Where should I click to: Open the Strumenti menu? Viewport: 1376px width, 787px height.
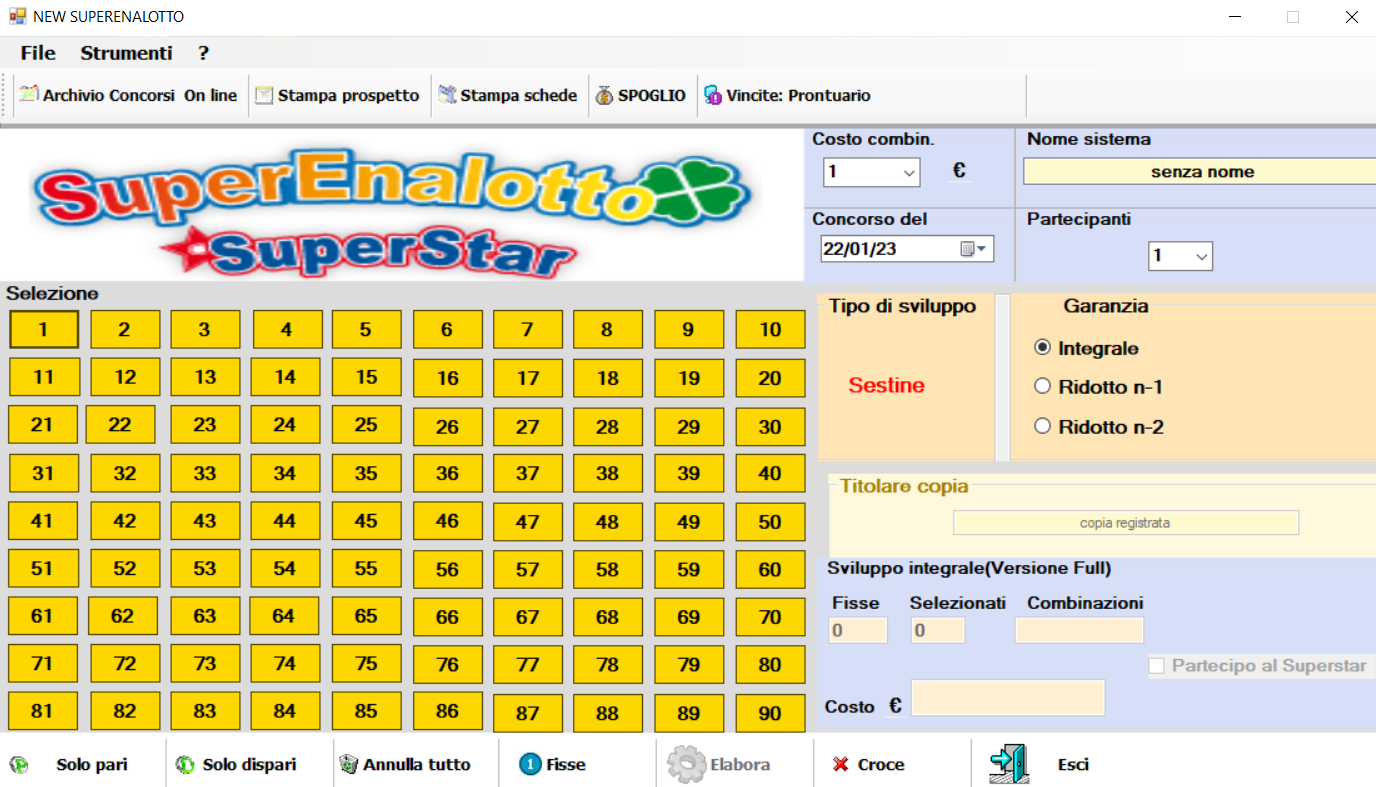(x=127, y=53)
